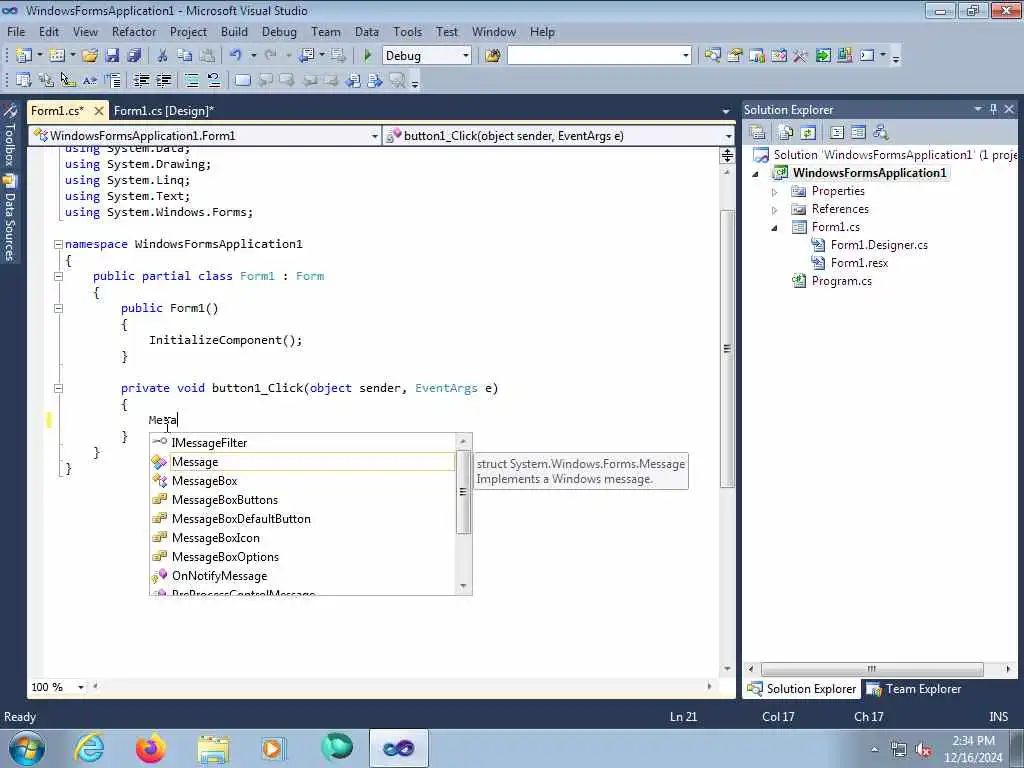
Task: Click View Code icon in Solution Explorer
Action: (837, 133)
